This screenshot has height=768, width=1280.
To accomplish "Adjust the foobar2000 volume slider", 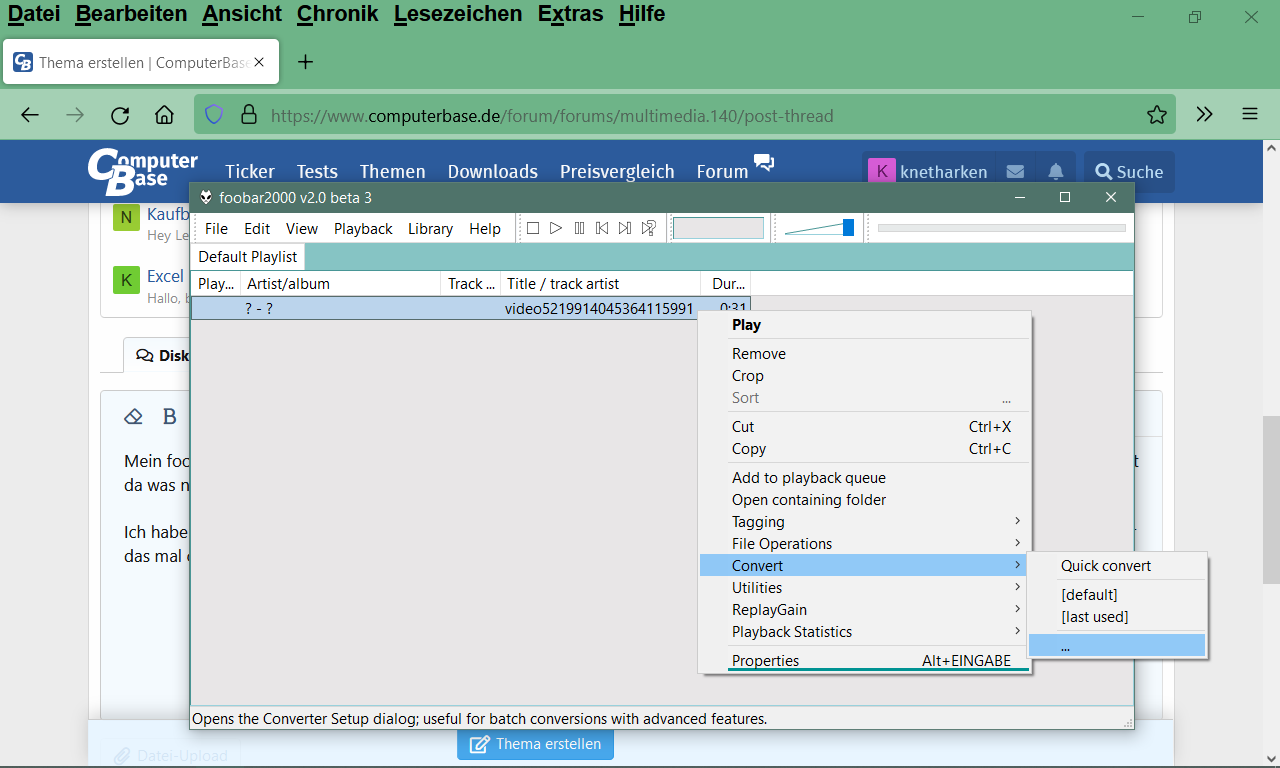I will pos(820,228).
